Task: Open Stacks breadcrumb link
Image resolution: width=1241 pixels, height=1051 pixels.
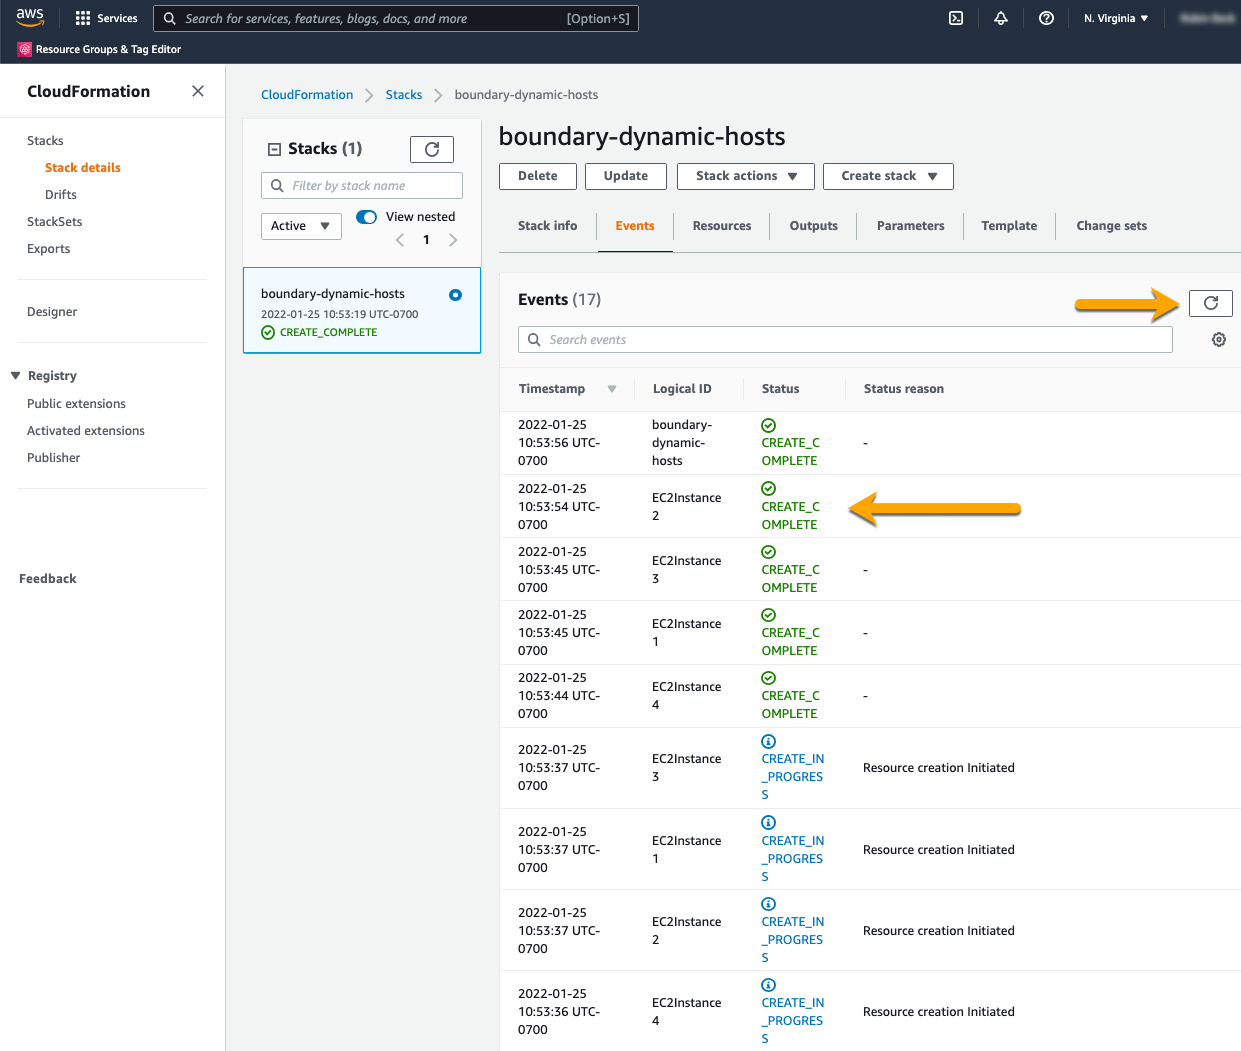Action: pos(404,95)
